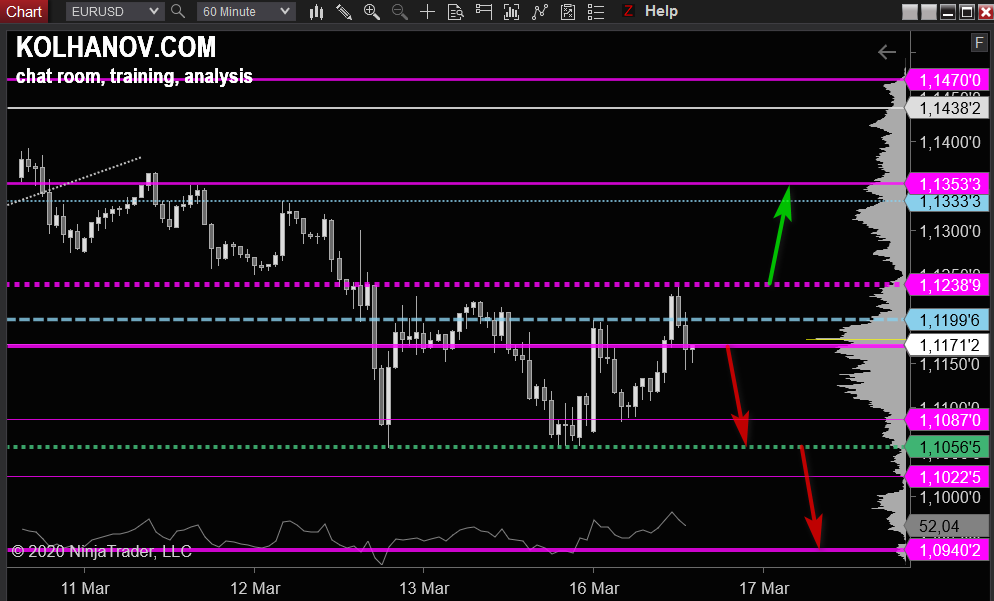The height and width of the screenshot is (601, 994).
Task: Open the Help menu
Action: (x=661, y=11)
